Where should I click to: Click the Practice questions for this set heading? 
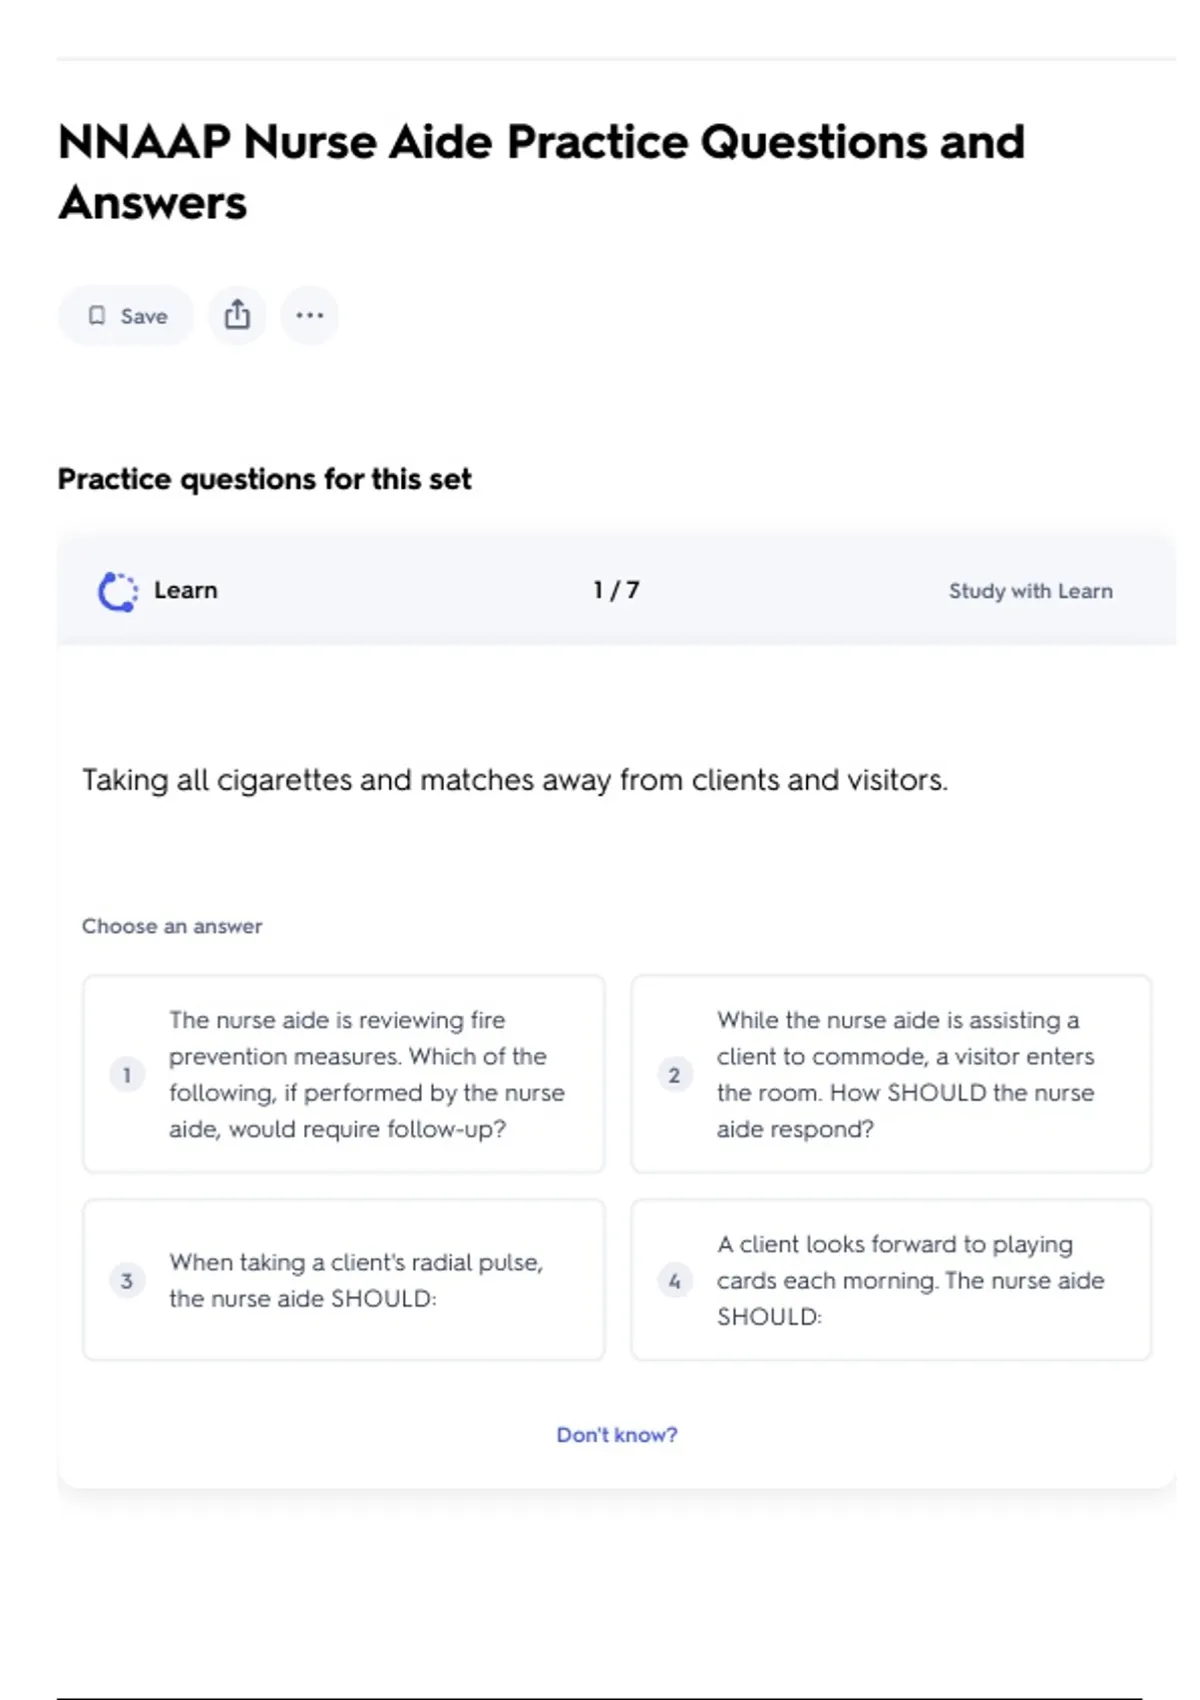[x=264, y=480]
